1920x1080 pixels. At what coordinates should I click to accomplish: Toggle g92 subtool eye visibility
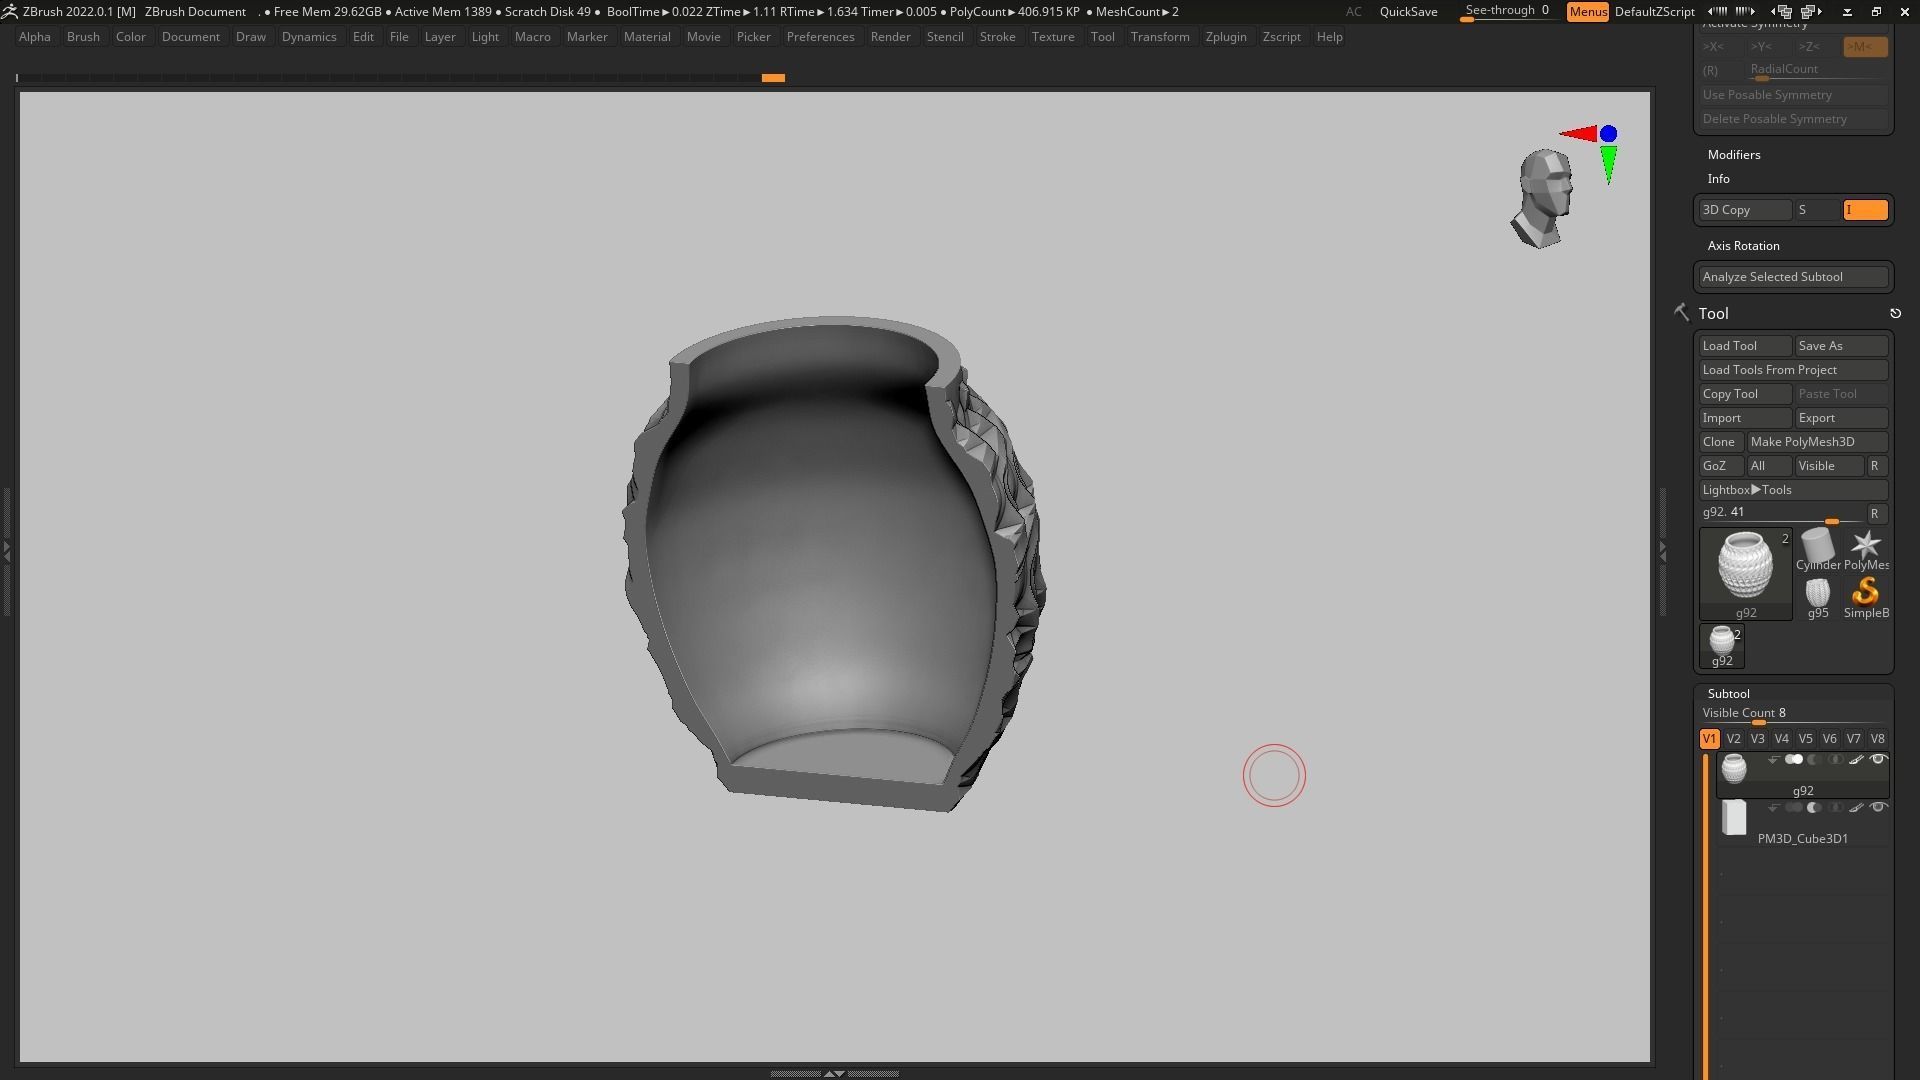(1878, 760)
